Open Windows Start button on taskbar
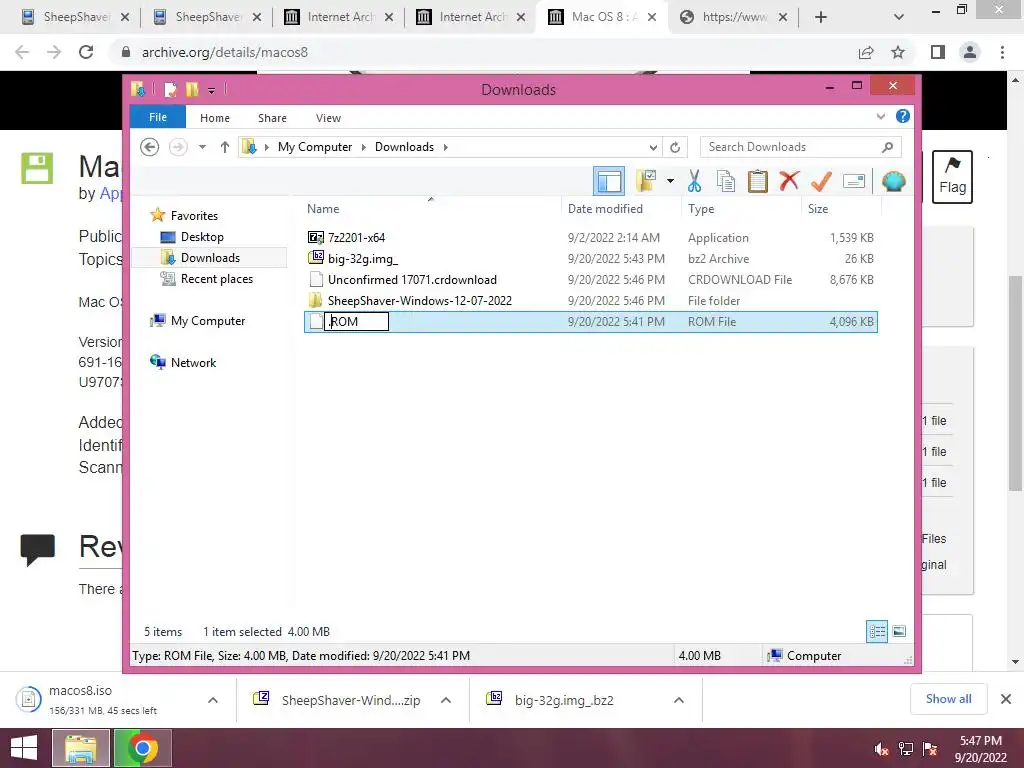This screenshot has width=1024, height=768. point(24,748)
